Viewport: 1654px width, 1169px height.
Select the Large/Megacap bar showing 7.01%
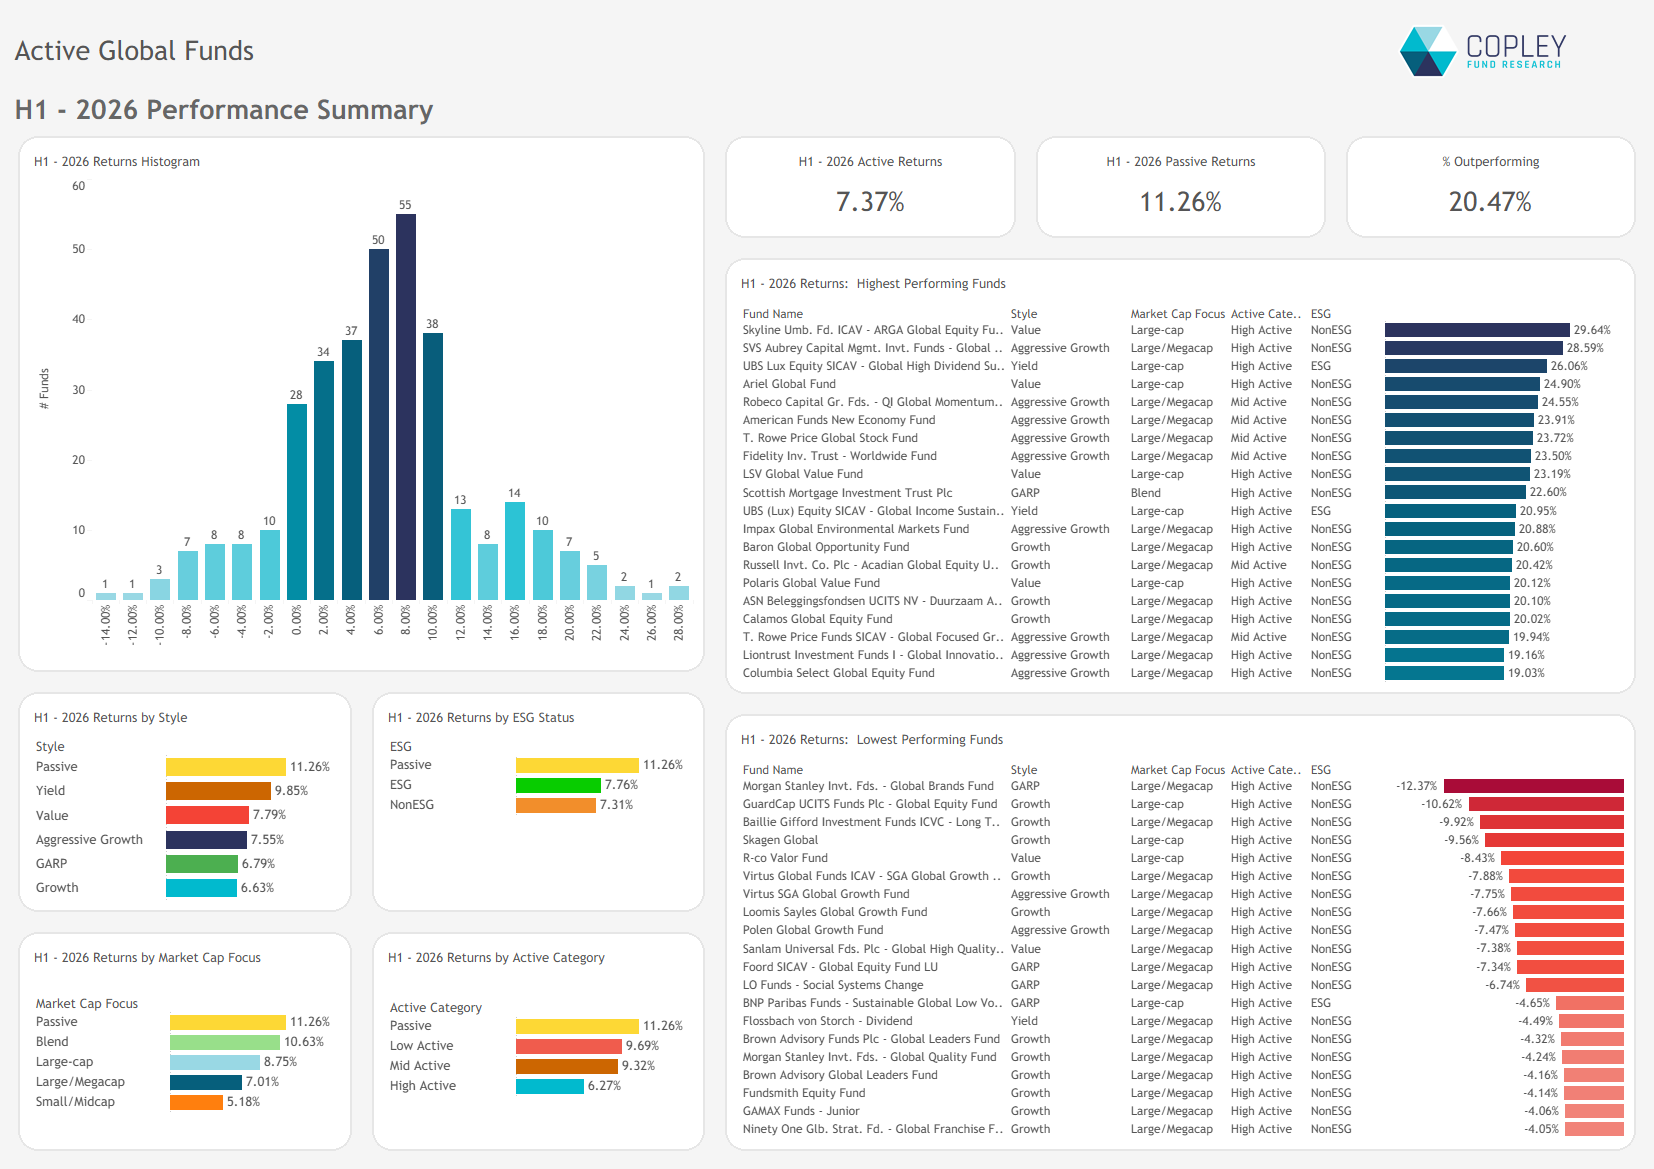tap(206, 1082)
